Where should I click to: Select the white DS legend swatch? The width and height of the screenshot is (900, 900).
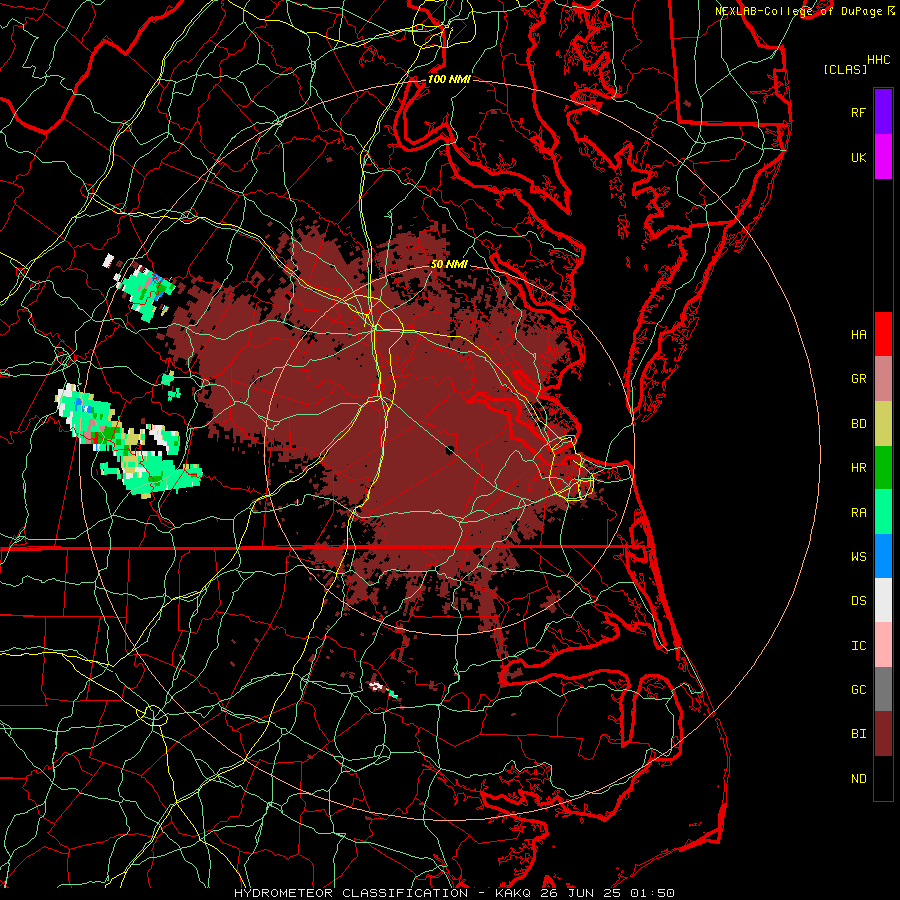click(x=883, y=600)
